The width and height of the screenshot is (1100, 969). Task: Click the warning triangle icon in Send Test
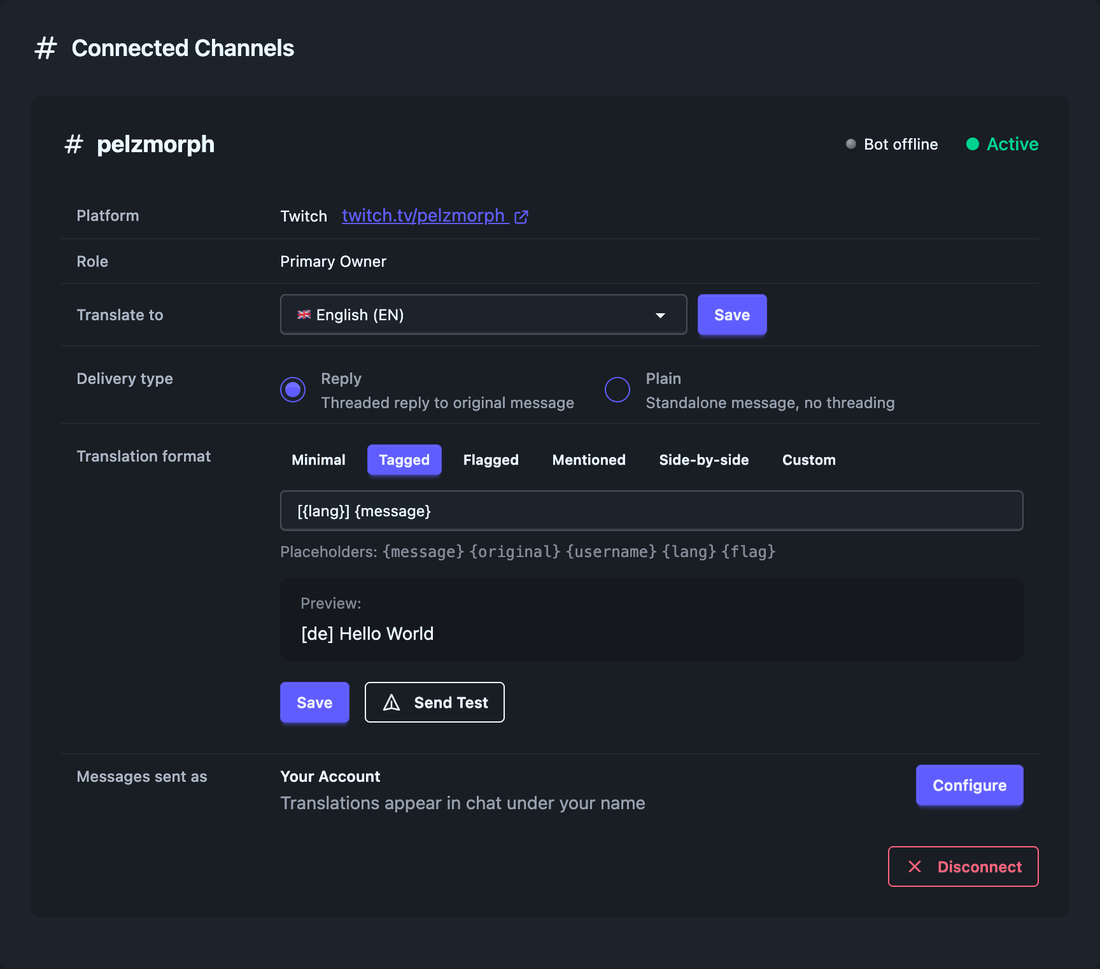tap(391, 702)
